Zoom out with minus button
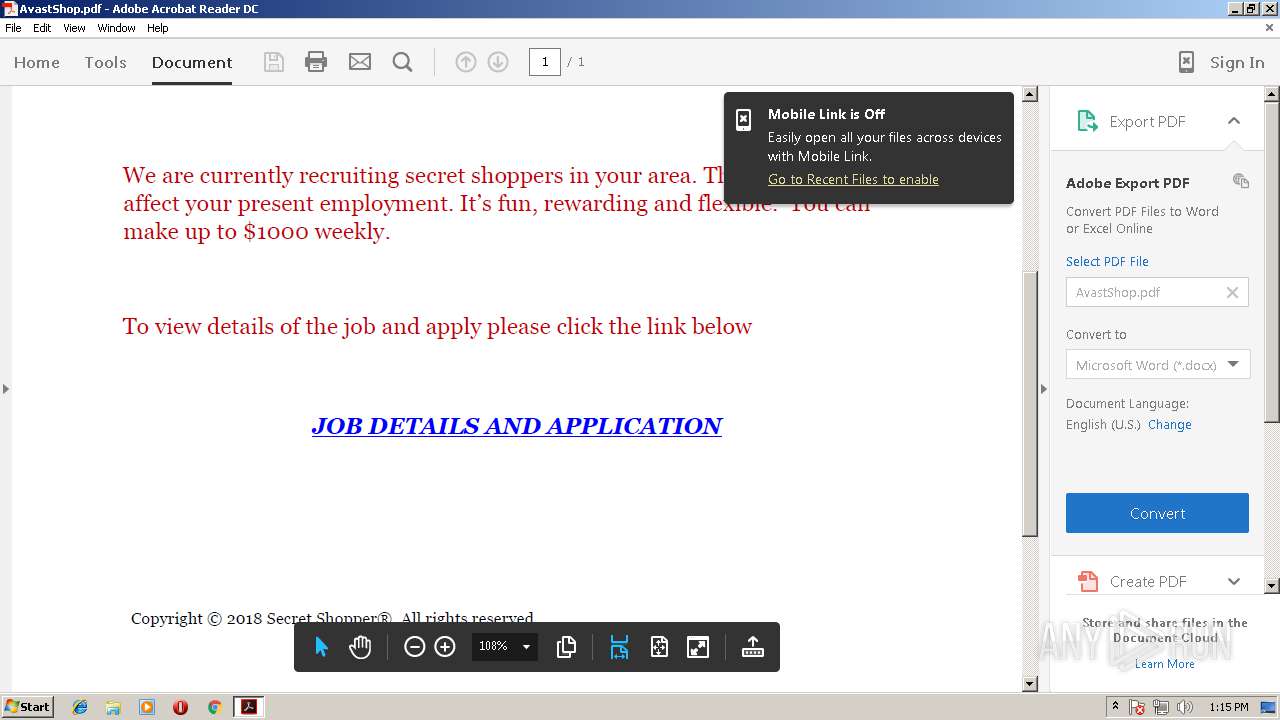This screenshot has width=1280, height=720. [414, 647]
